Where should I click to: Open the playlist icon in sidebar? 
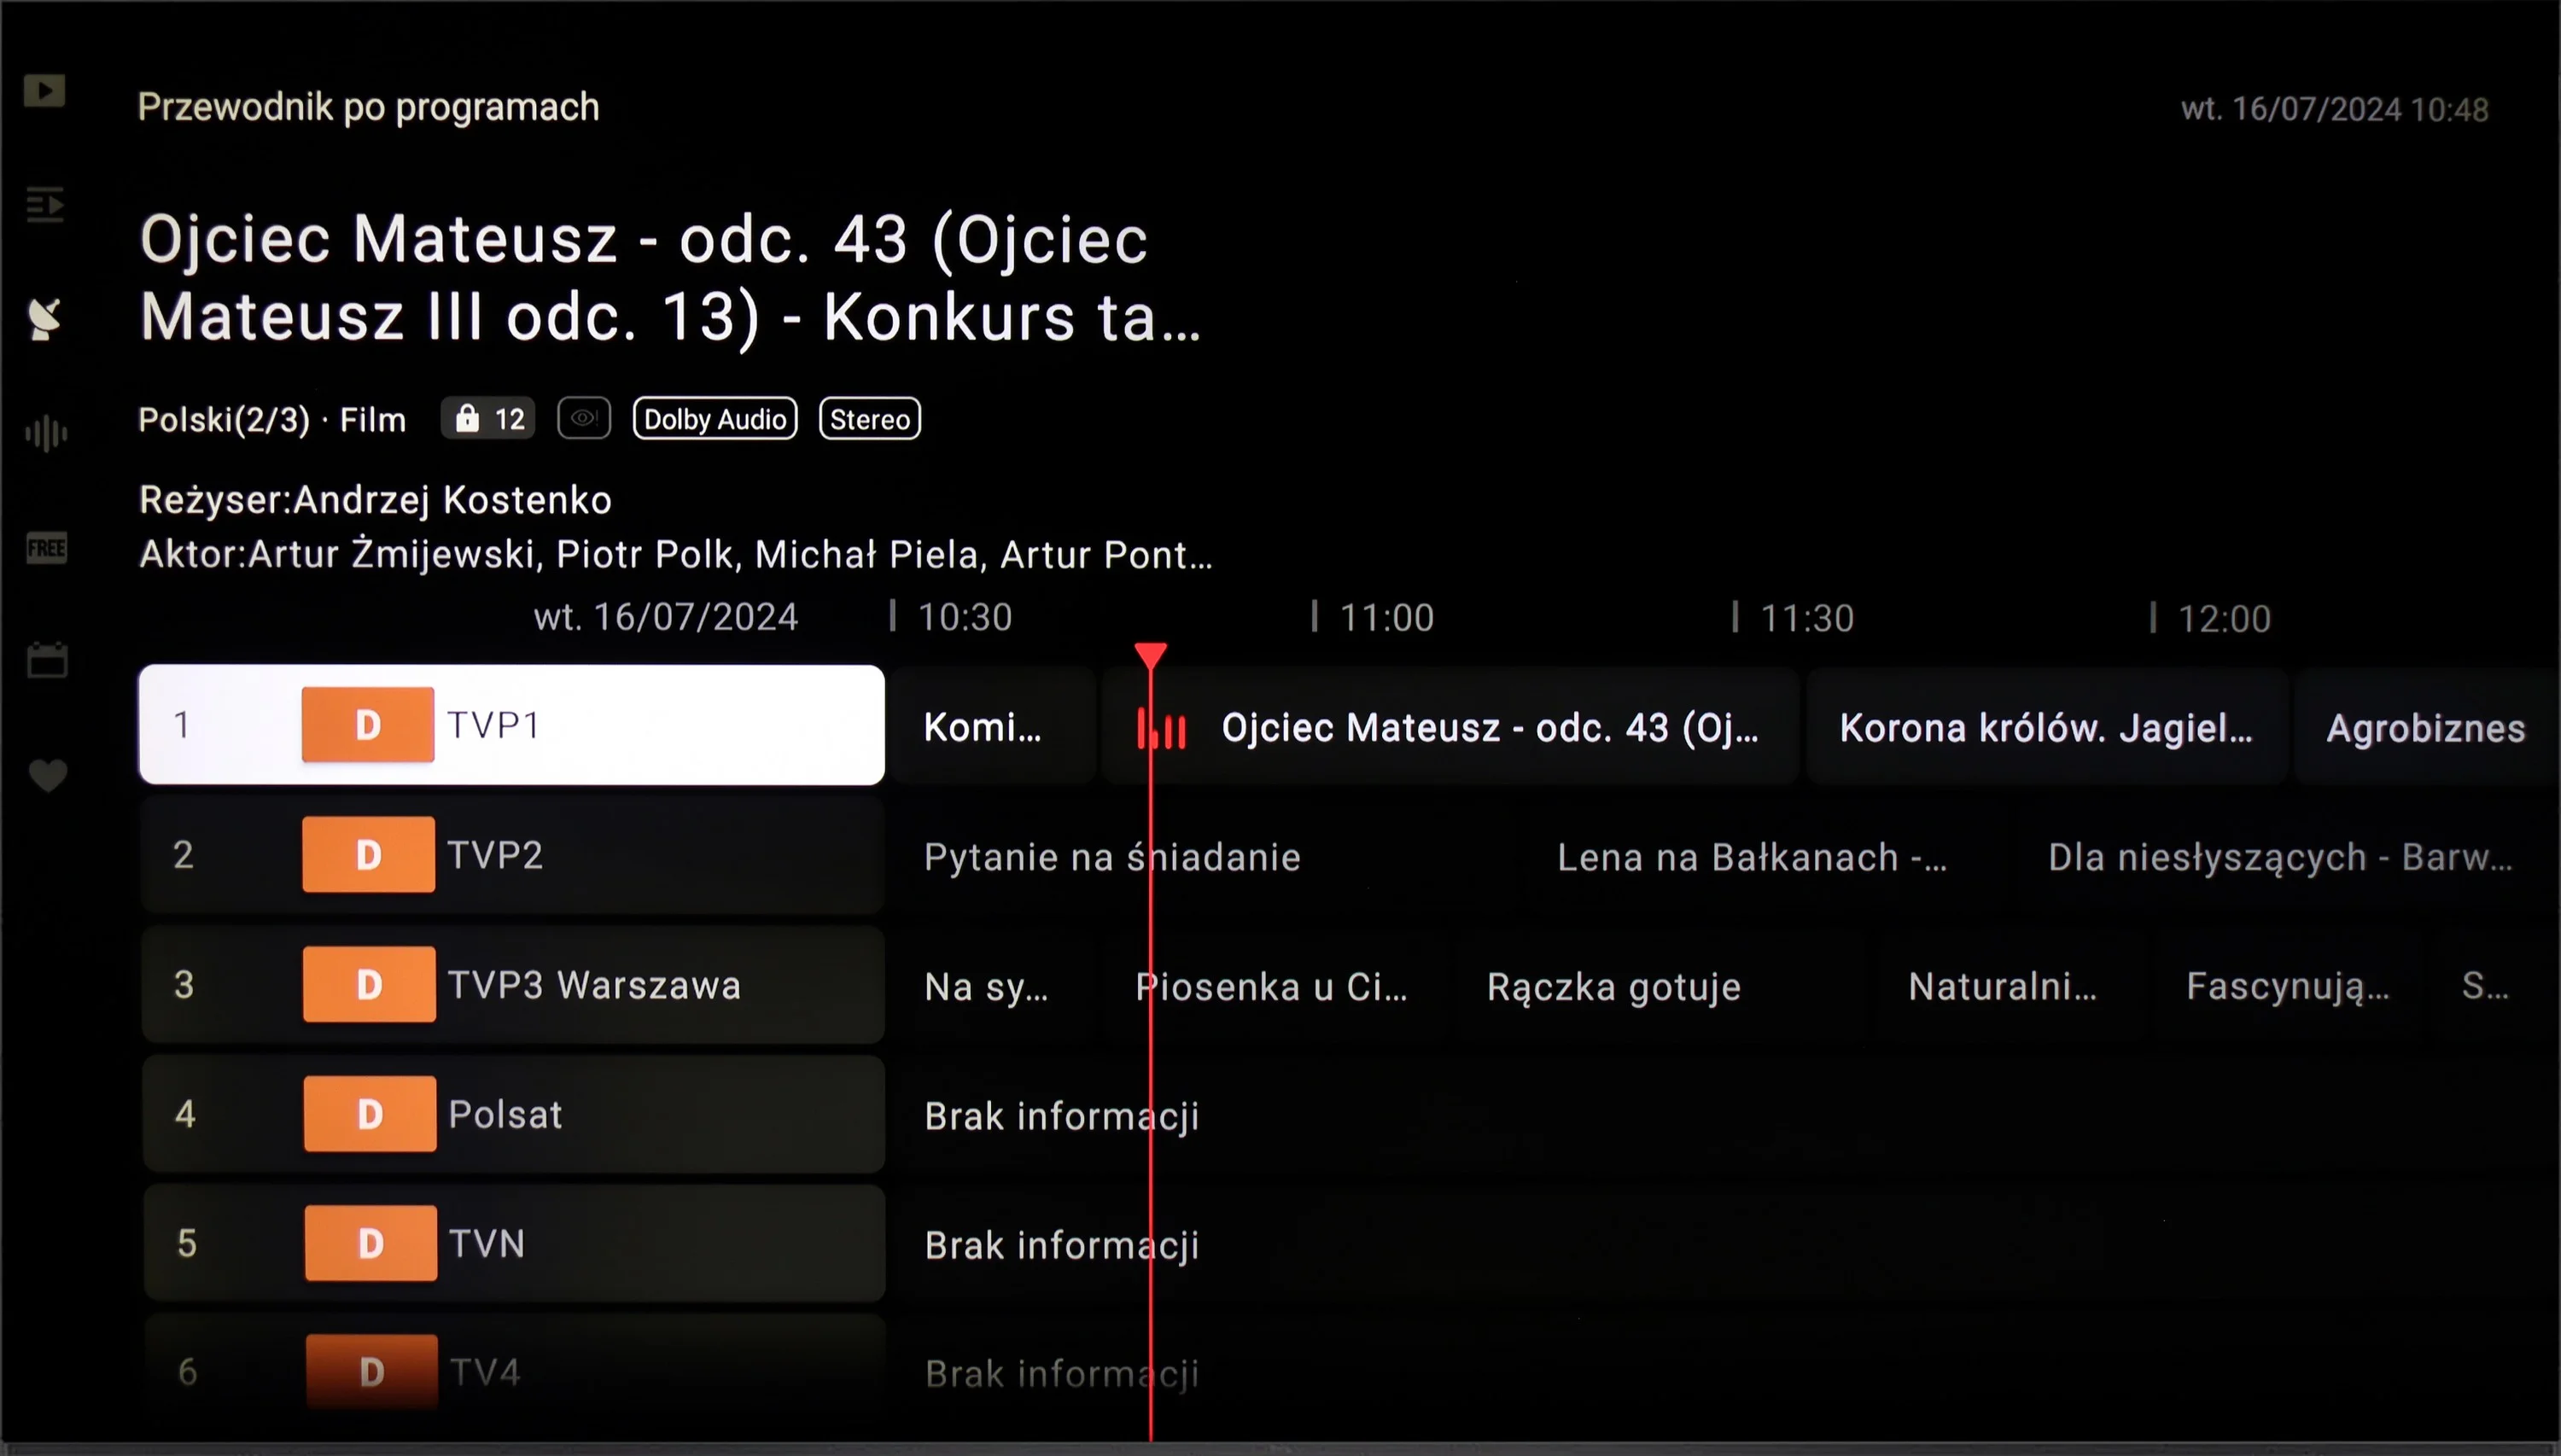coord(45,205)
